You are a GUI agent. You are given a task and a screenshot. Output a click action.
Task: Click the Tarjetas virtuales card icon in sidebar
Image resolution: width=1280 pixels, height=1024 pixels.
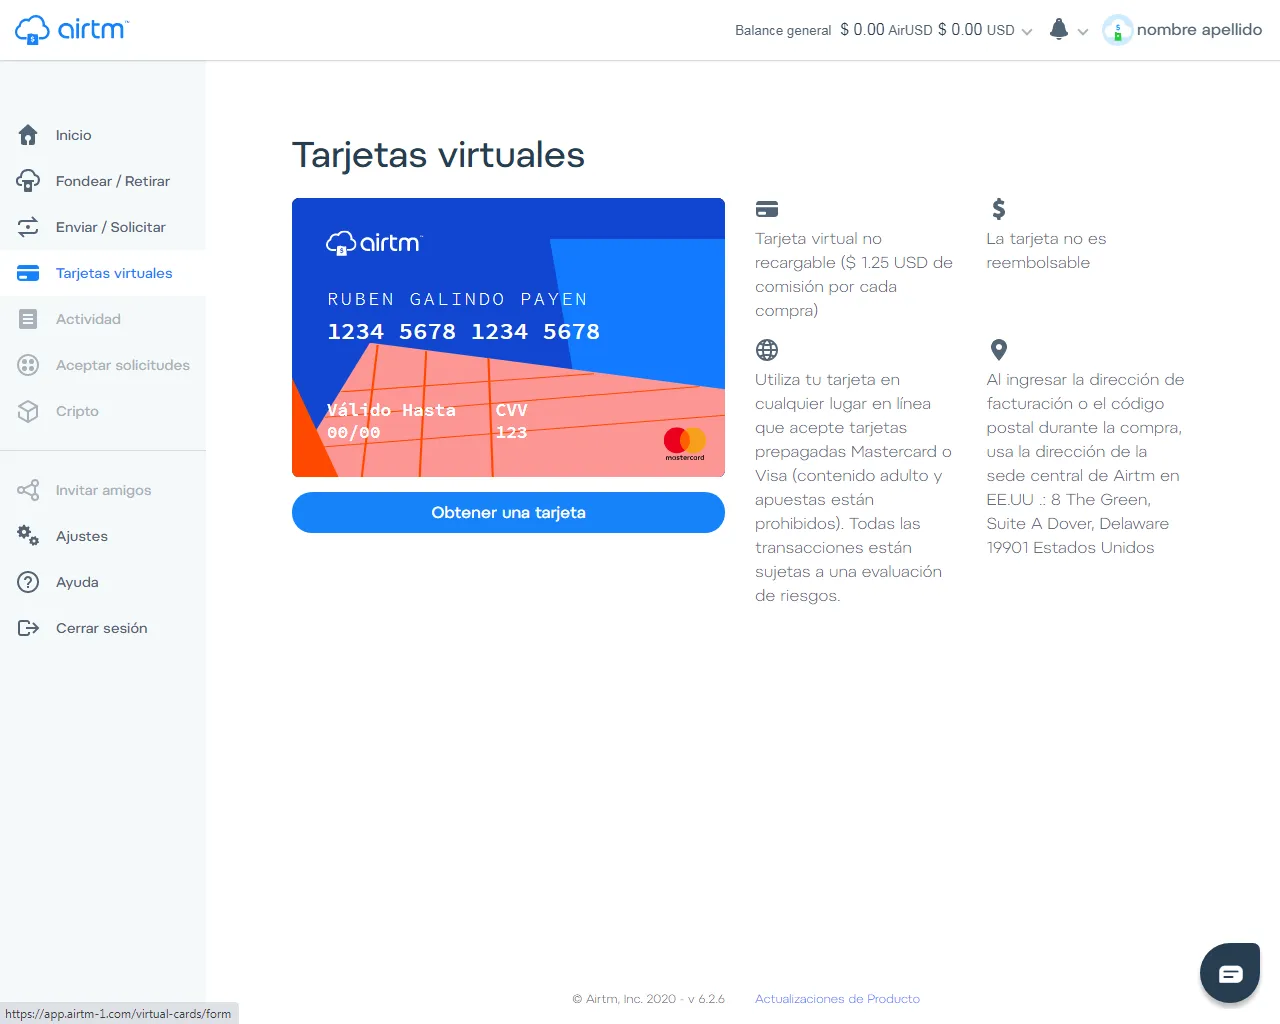coord(28,273)
